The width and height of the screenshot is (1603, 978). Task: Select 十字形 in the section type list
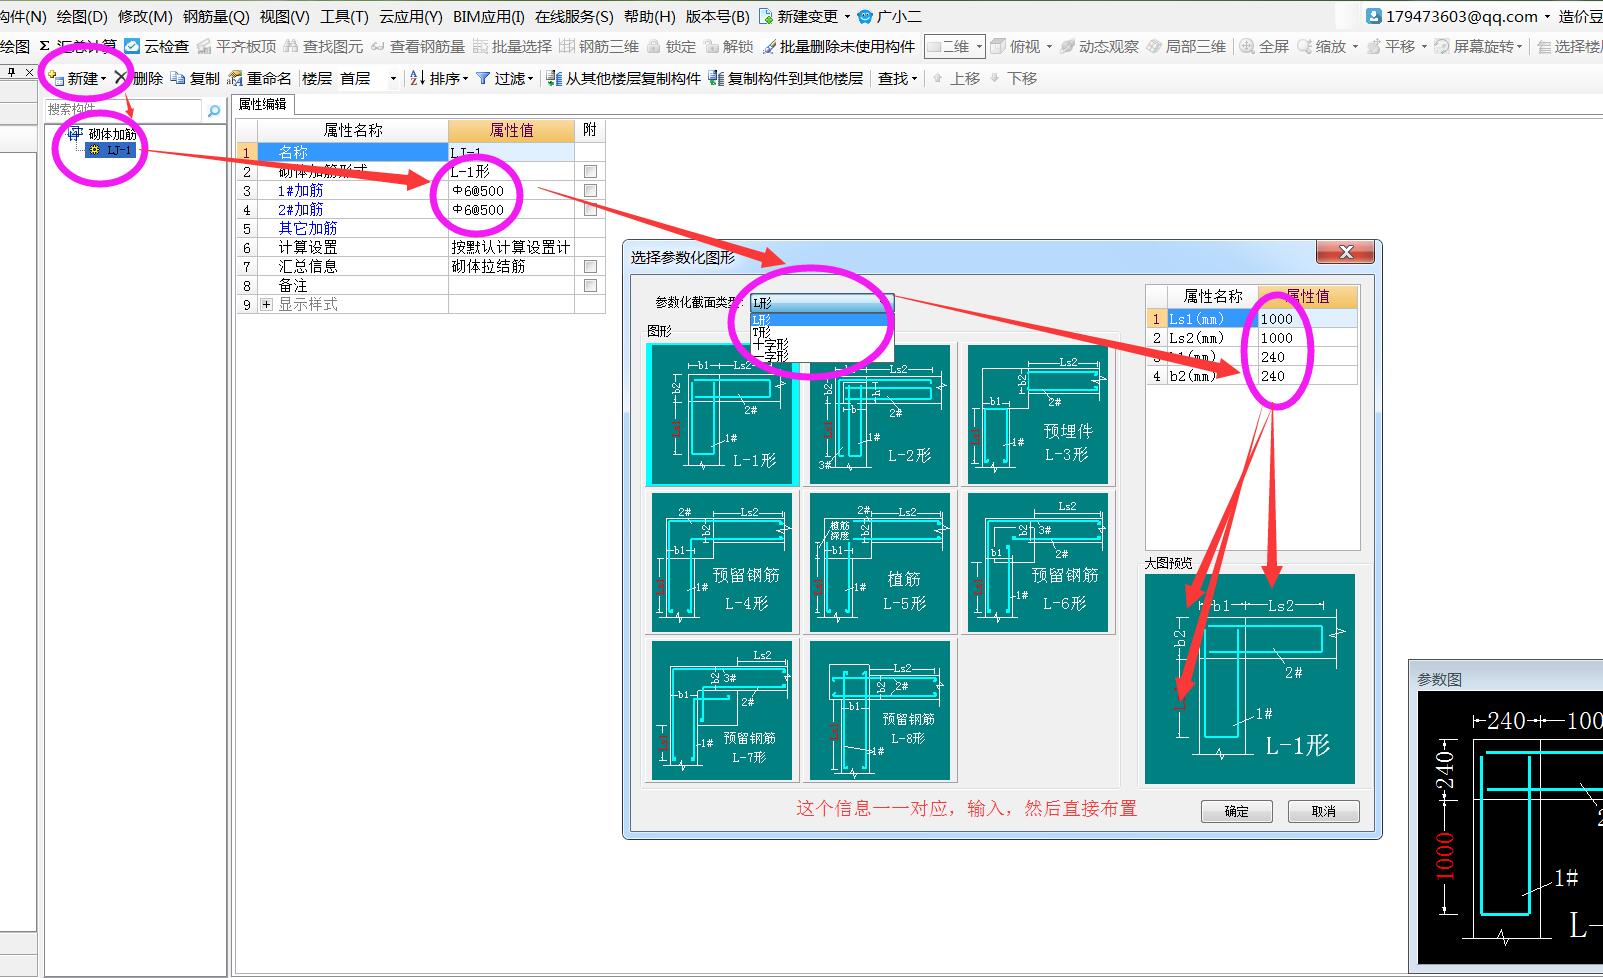819,343
